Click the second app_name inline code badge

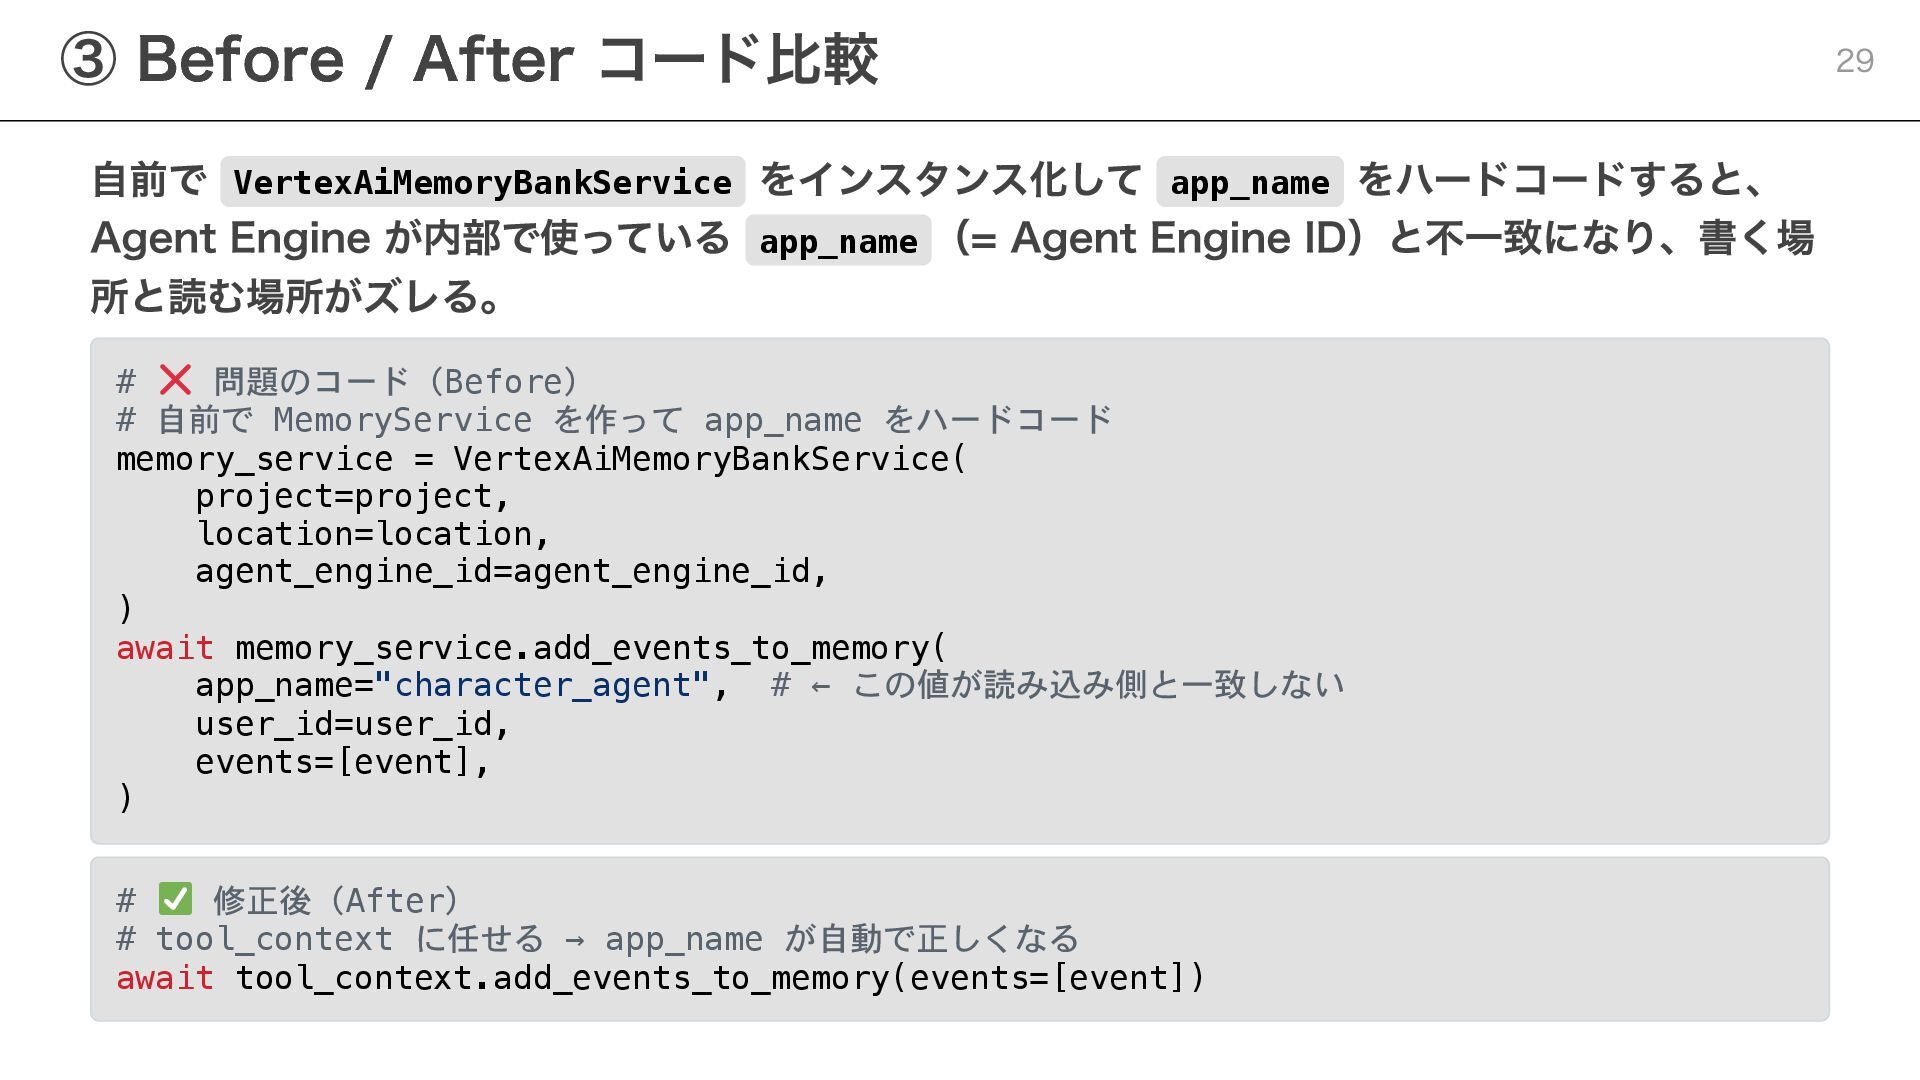tap(838, 241)
